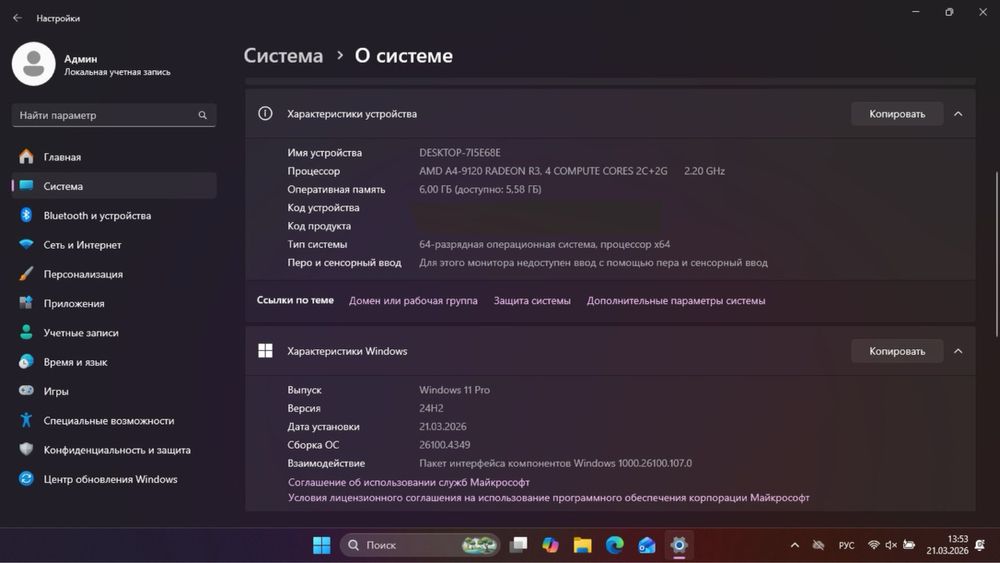Open the Главная home icon
Viewport: 1000px width, 563px height.
(26, 156)
